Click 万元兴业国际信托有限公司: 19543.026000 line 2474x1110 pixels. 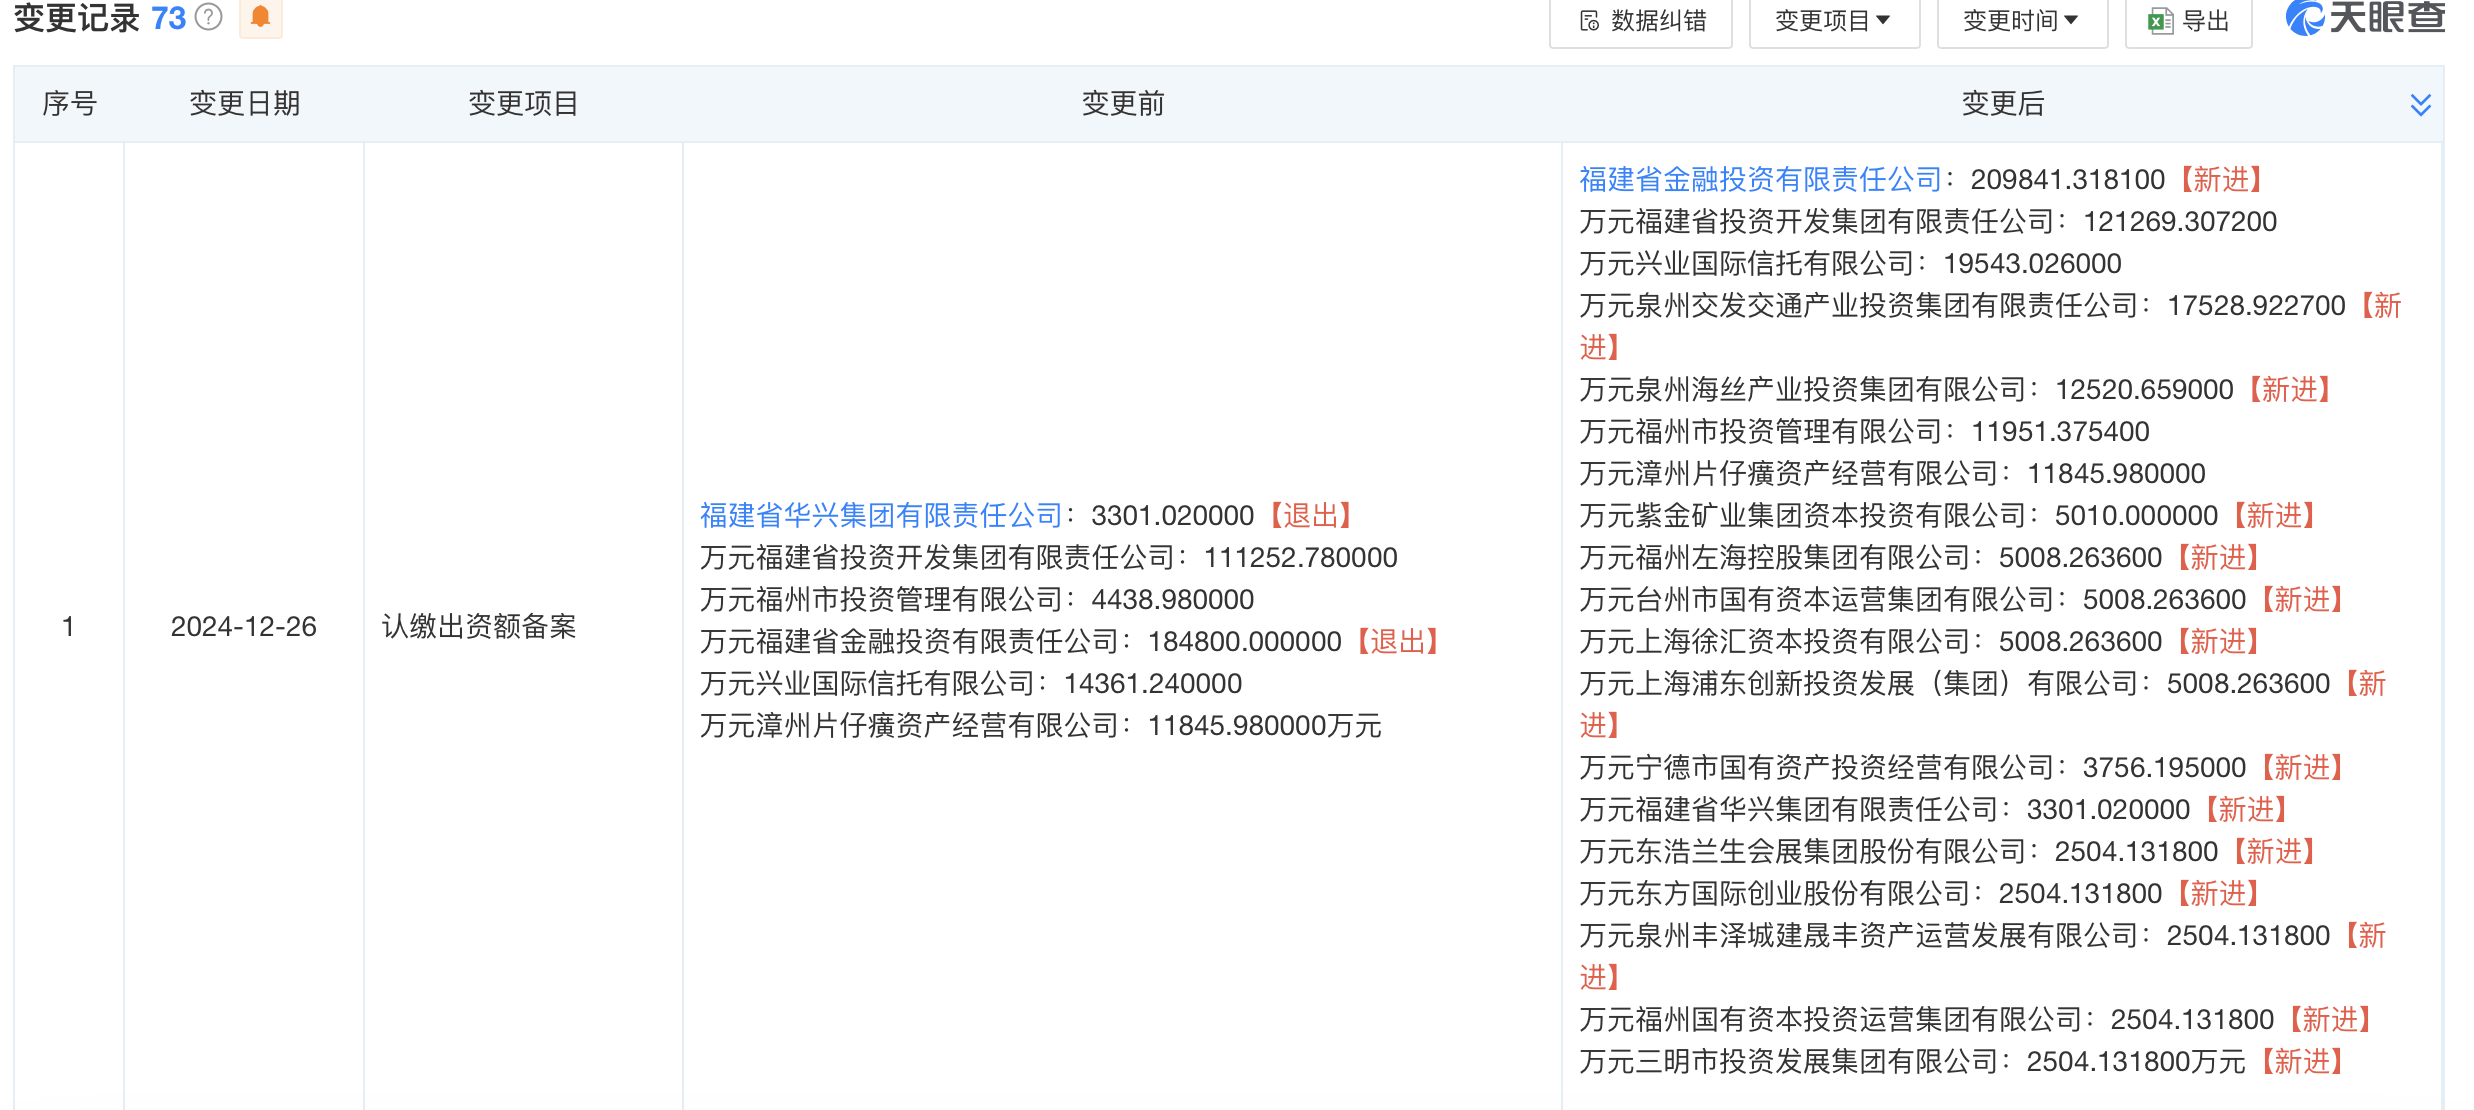tap(1850, 263)
